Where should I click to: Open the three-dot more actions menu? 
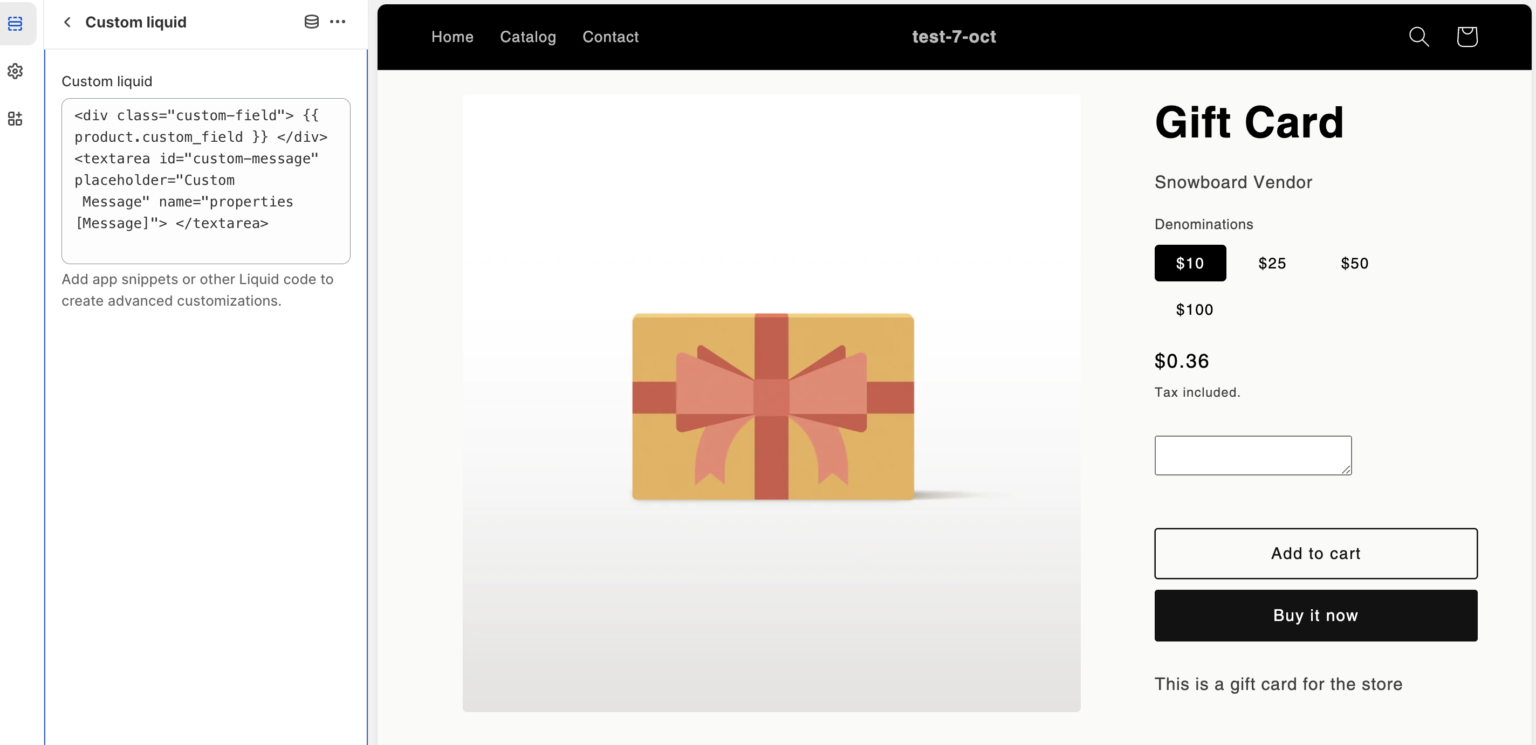point(338,22)
